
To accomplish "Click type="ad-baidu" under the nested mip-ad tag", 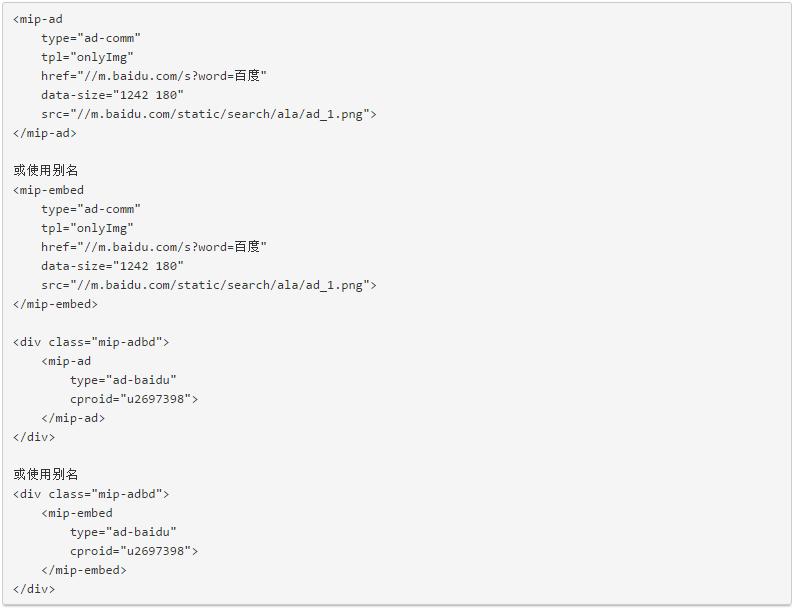I will click(123, 380).
